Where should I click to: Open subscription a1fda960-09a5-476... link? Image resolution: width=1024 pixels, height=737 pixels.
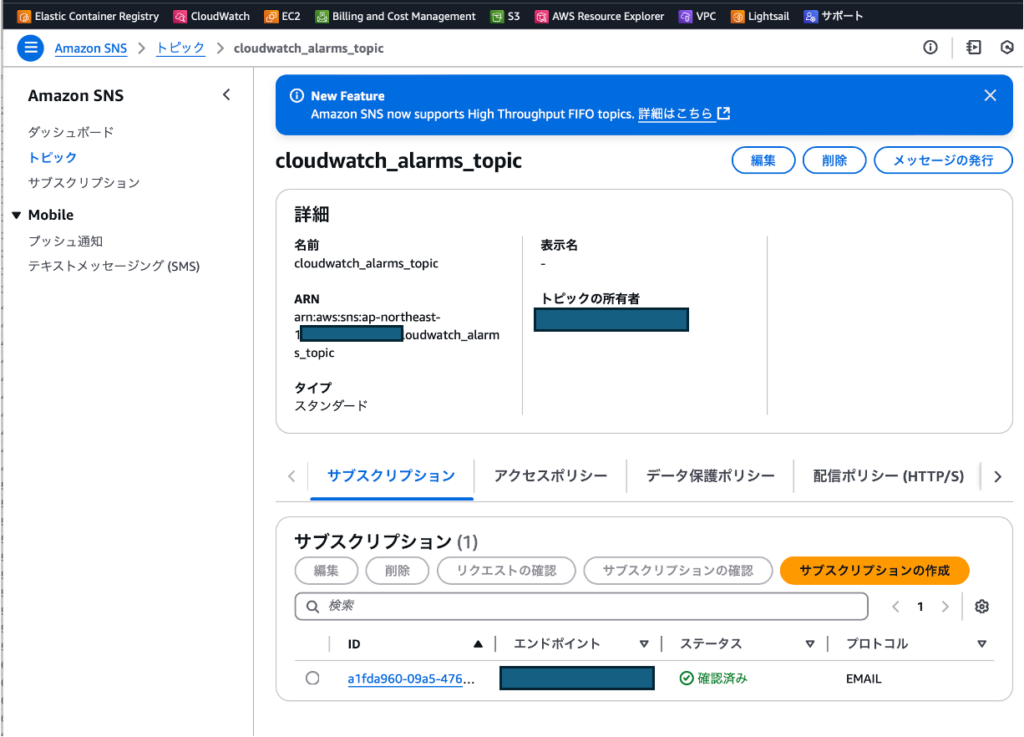[411, 679]
